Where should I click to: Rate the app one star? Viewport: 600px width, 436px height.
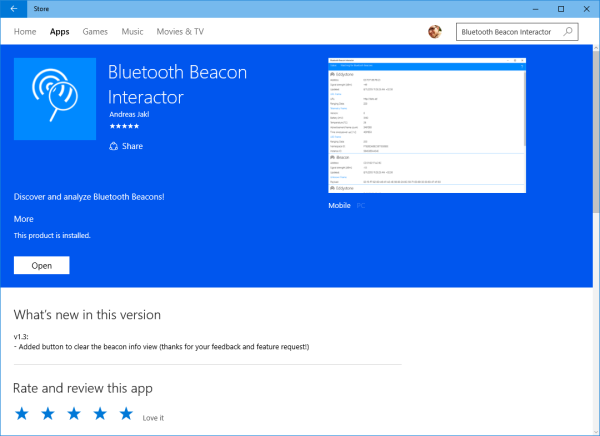22,413
